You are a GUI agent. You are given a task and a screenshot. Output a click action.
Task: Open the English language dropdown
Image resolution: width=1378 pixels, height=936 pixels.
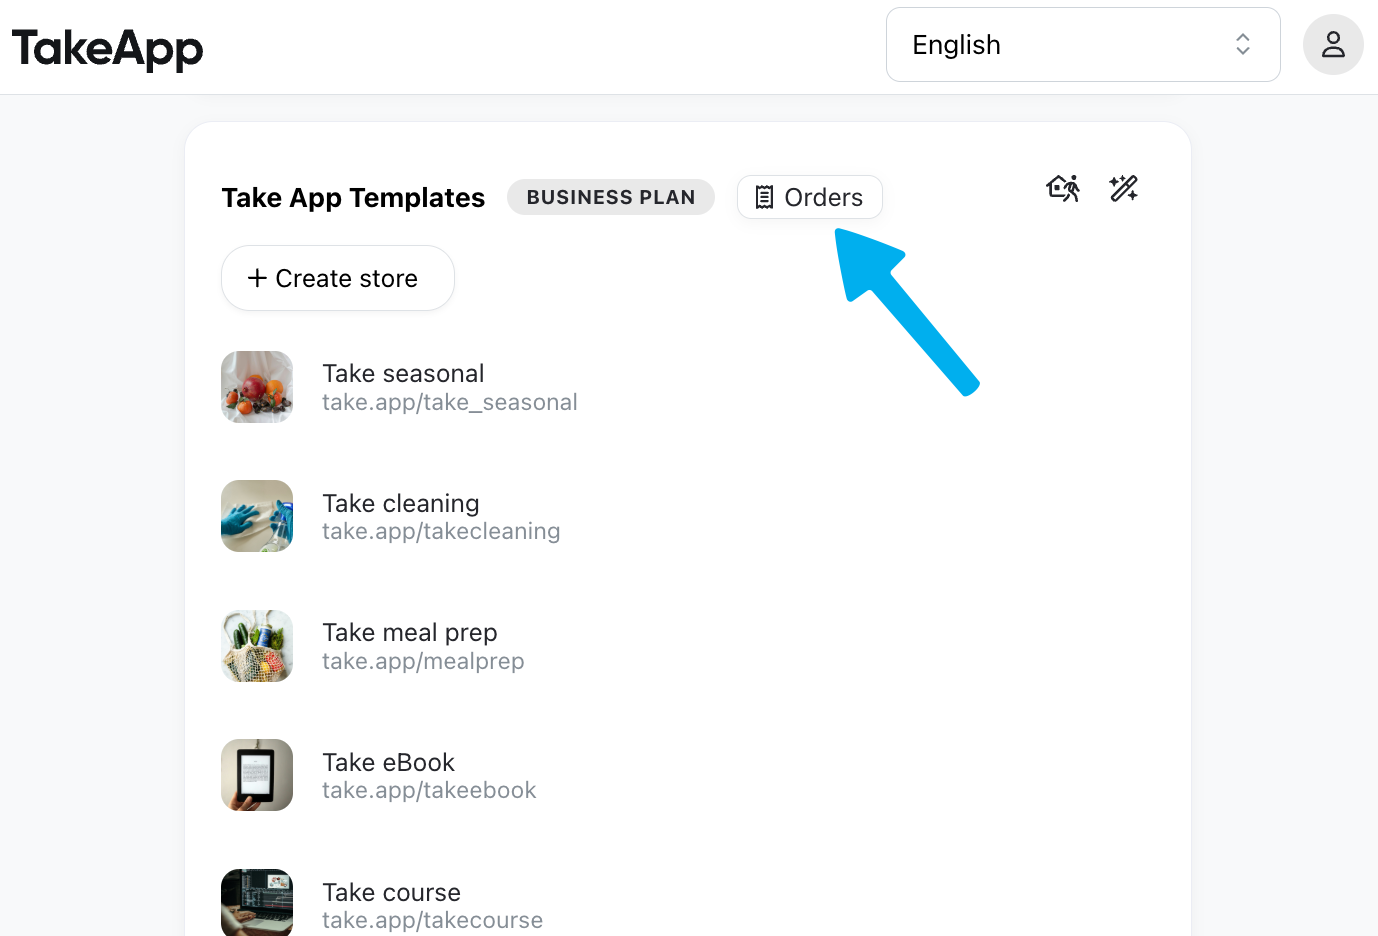pyautogui.click(x=1083, y=45)
